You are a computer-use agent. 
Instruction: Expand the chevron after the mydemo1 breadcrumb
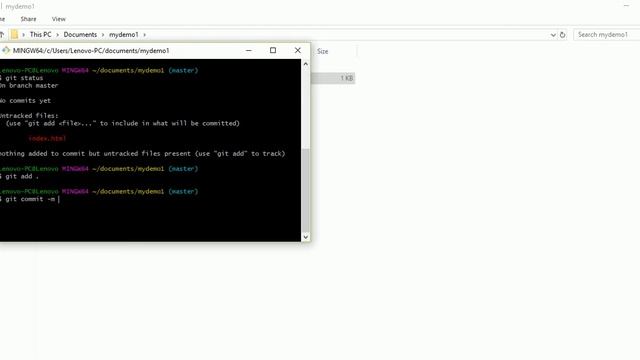[x=144, y=35]
